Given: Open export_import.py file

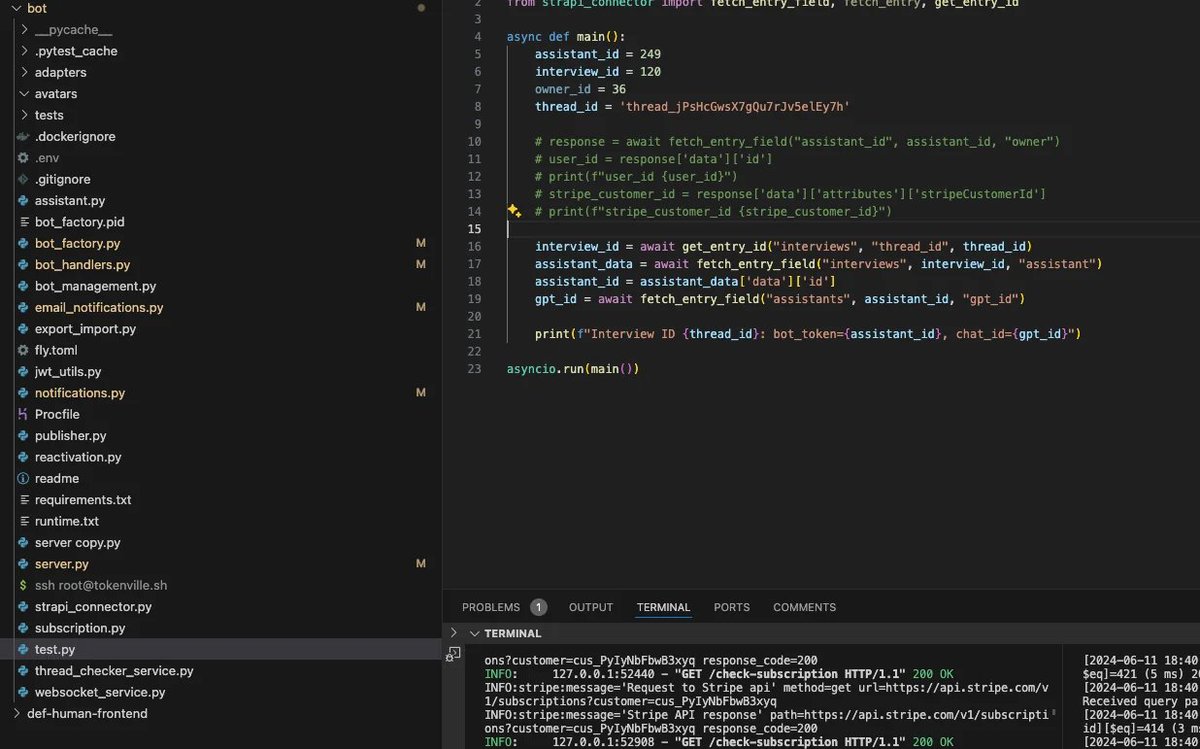Looking at the screenshot, I should [85, 329].
